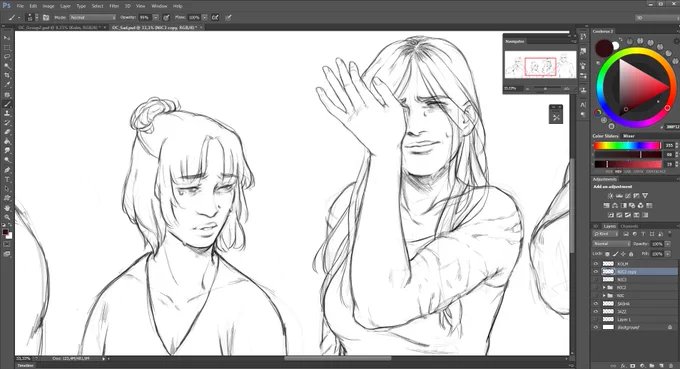Add a Levels adjustment
Viewport: 680px width, 369px height.
coord(619,196)
